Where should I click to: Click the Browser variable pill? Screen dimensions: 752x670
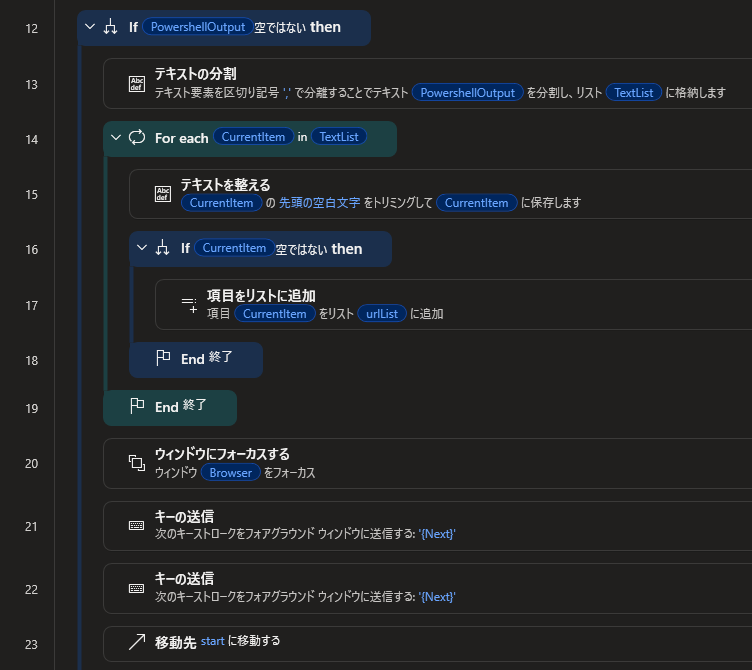coord(231,473)
